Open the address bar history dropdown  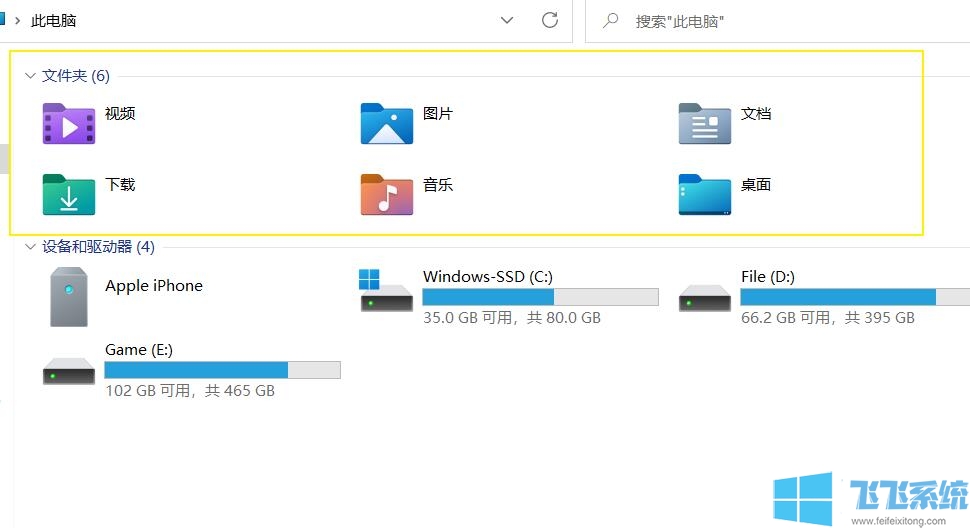click(x=507, y=20)
